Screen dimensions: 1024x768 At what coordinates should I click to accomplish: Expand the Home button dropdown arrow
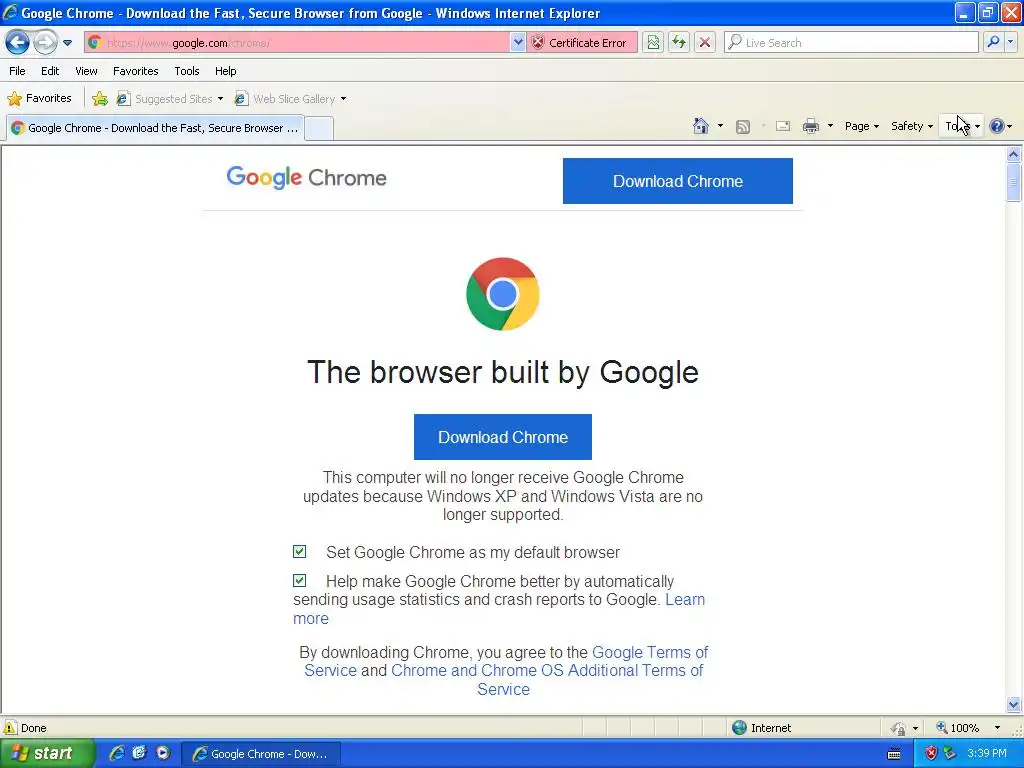point(720,126)
